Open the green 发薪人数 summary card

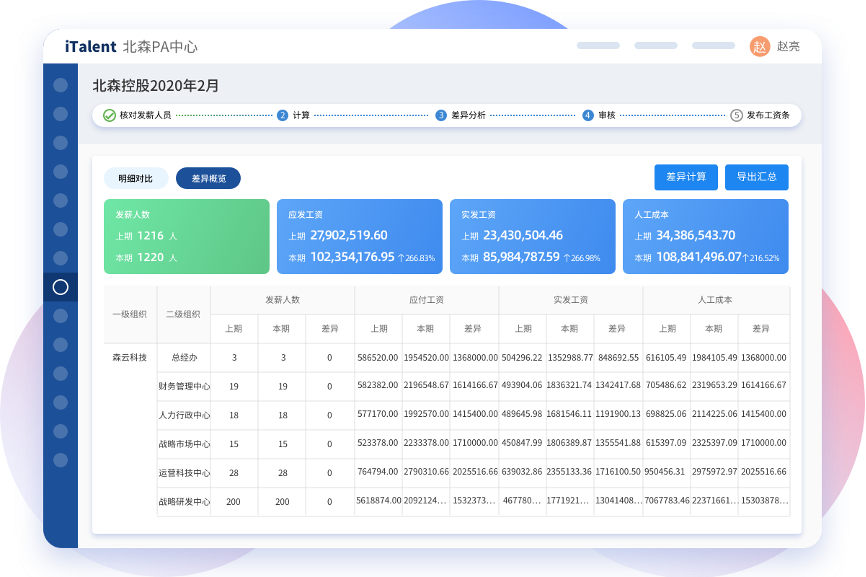pos(186,236)
